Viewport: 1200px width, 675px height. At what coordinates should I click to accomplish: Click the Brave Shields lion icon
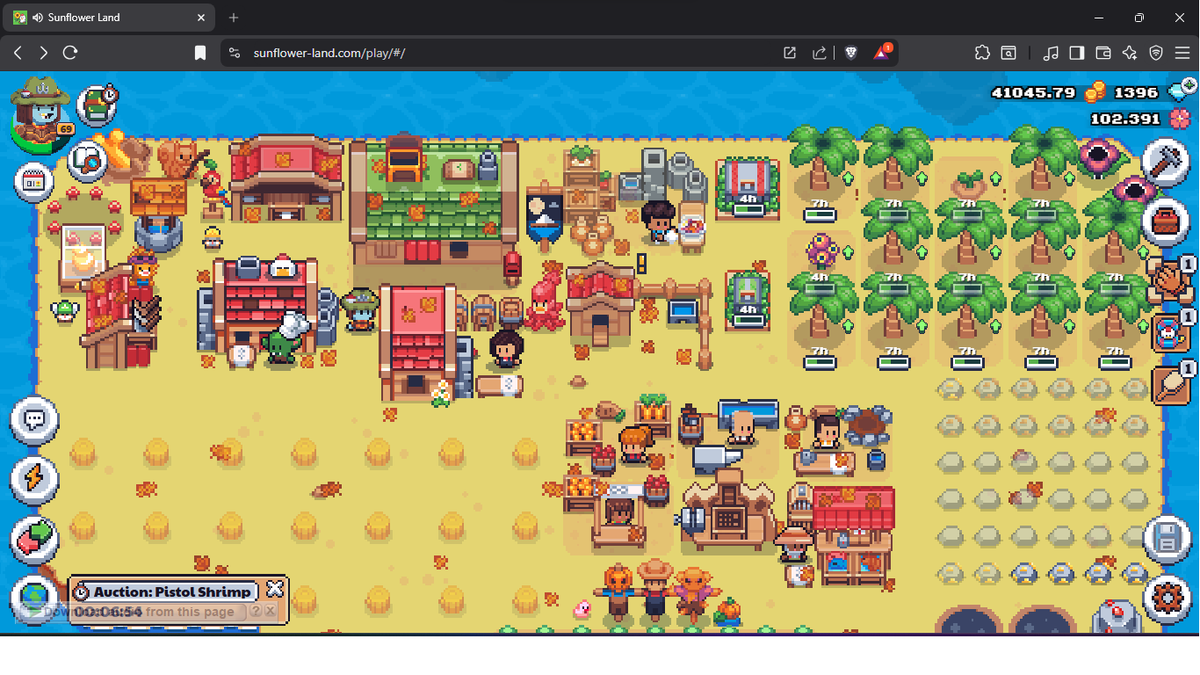pyautogui.click(x=851, y=53)
